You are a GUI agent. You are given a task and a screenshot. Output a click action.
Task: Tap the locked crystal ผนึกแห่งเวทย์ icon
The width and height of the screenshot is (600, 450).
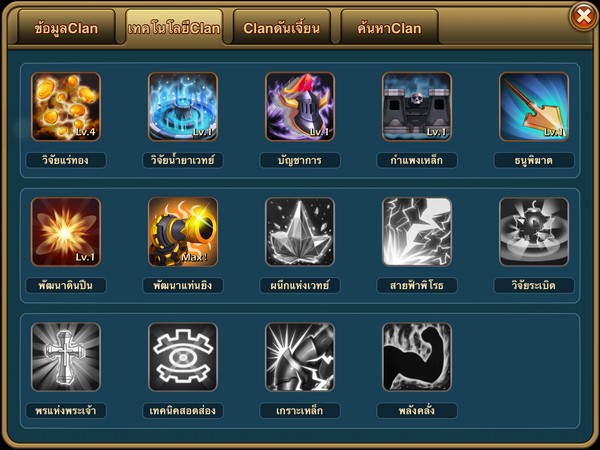coord(300,232)
